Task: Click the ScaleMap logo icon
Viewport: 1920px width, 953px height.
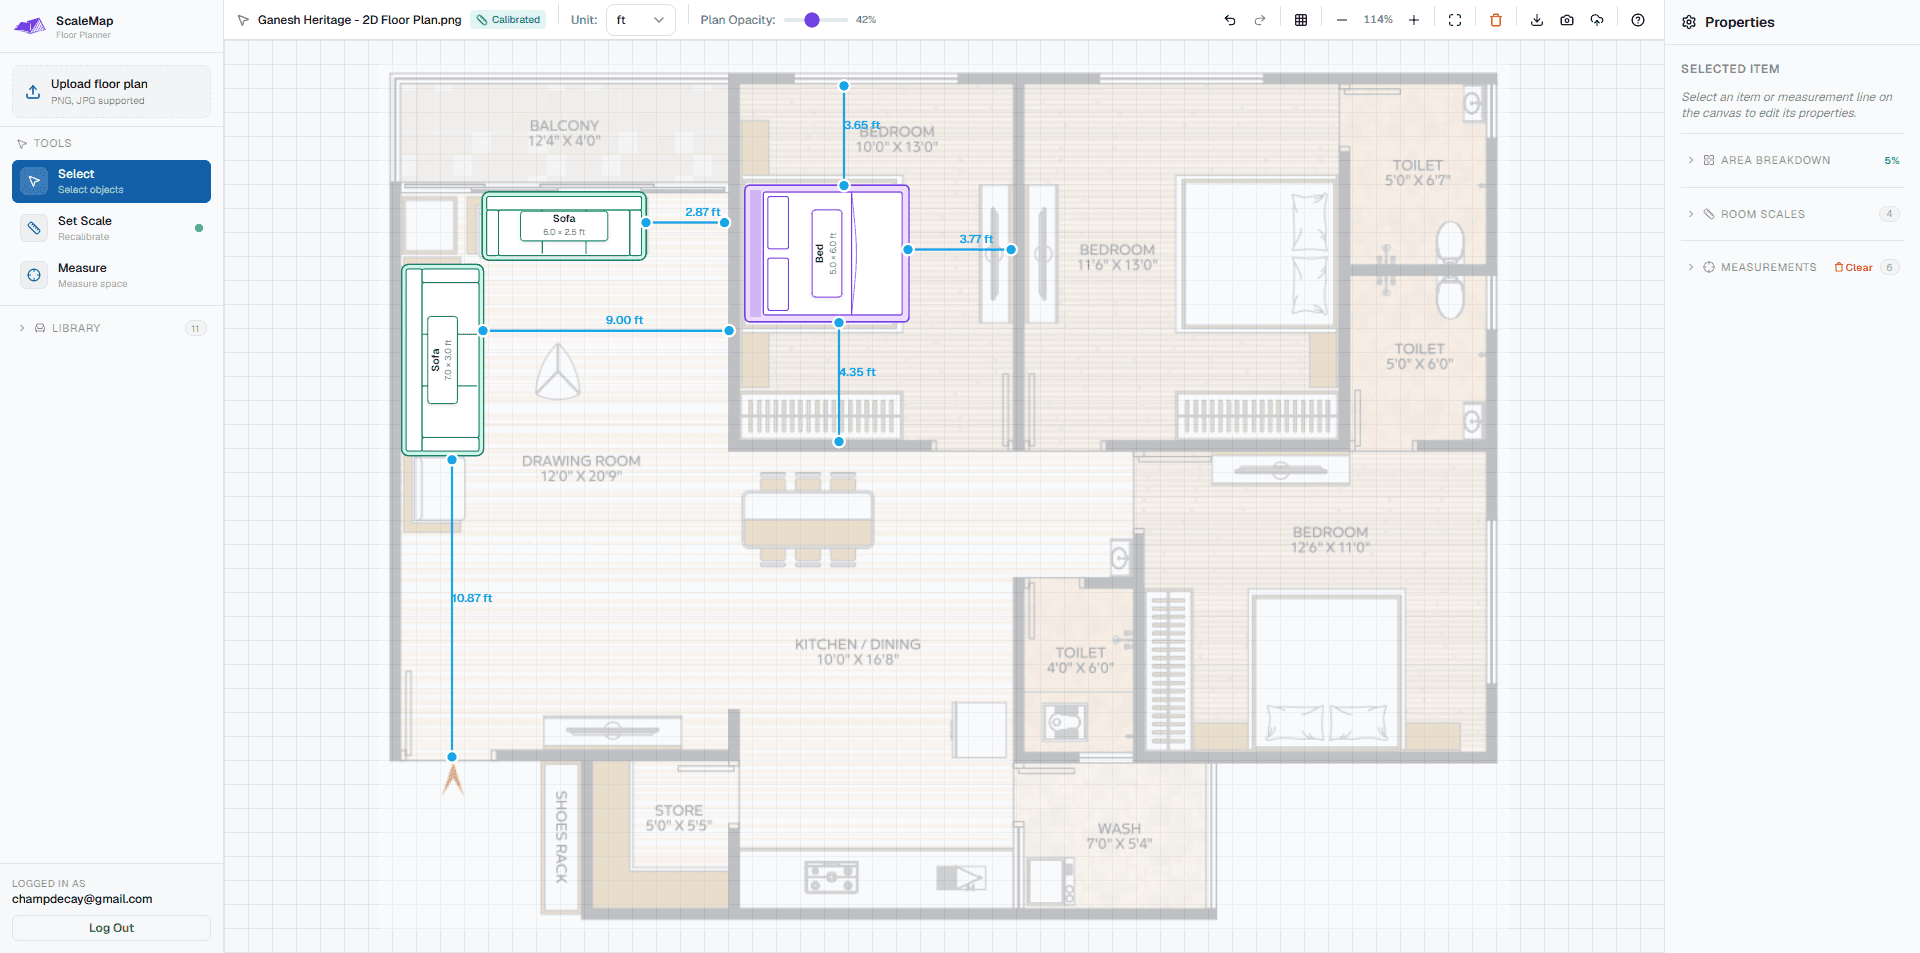Action: pyautogui.click(x=30, y=26)
